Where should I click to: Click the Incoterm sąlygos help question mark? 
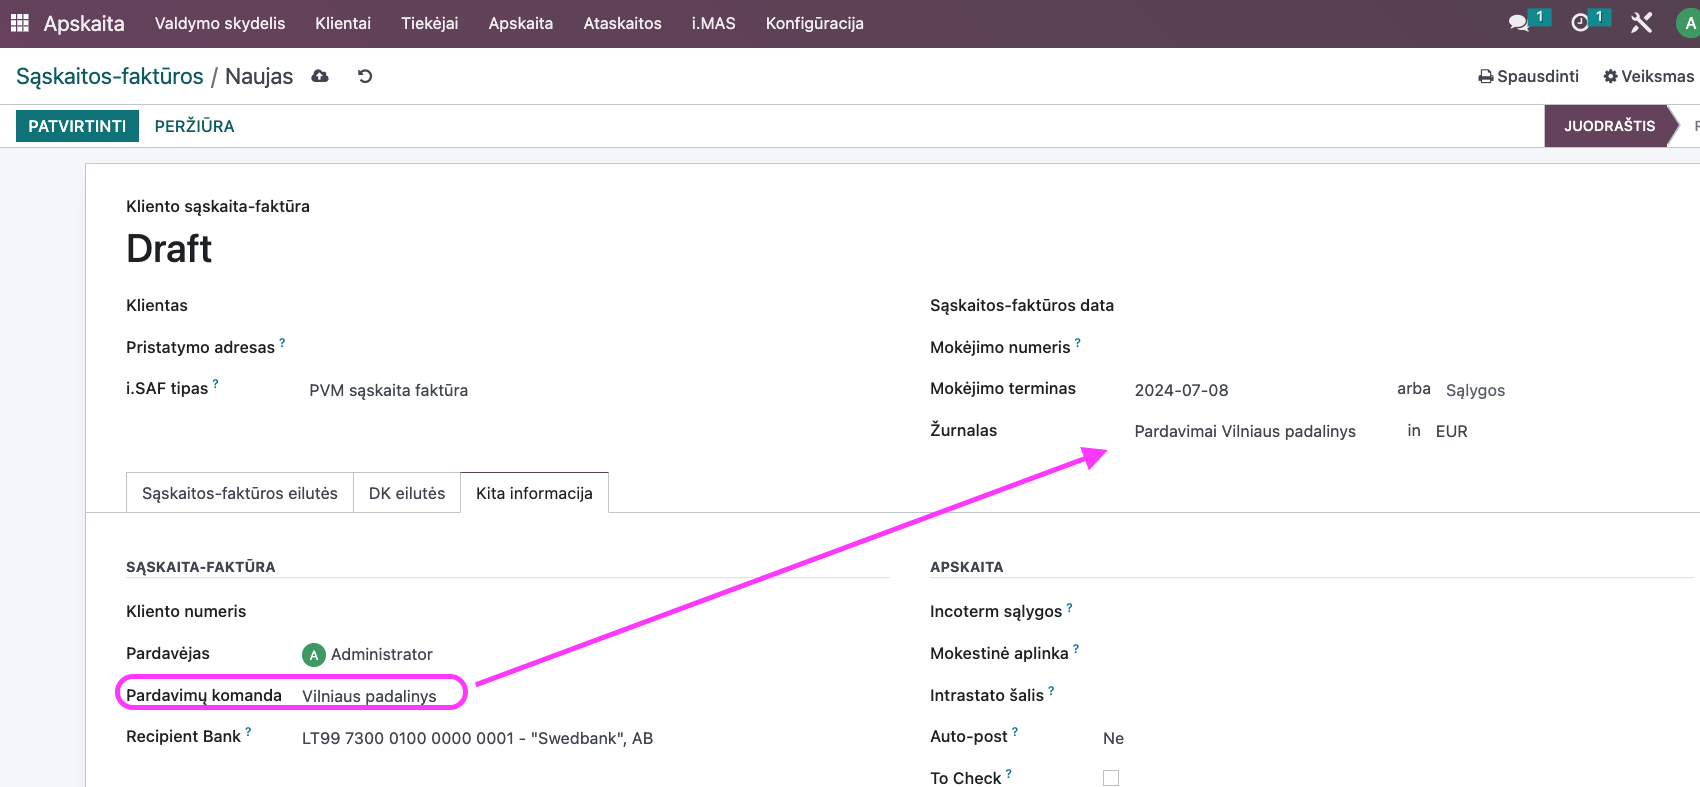(x=1069, y=607)
